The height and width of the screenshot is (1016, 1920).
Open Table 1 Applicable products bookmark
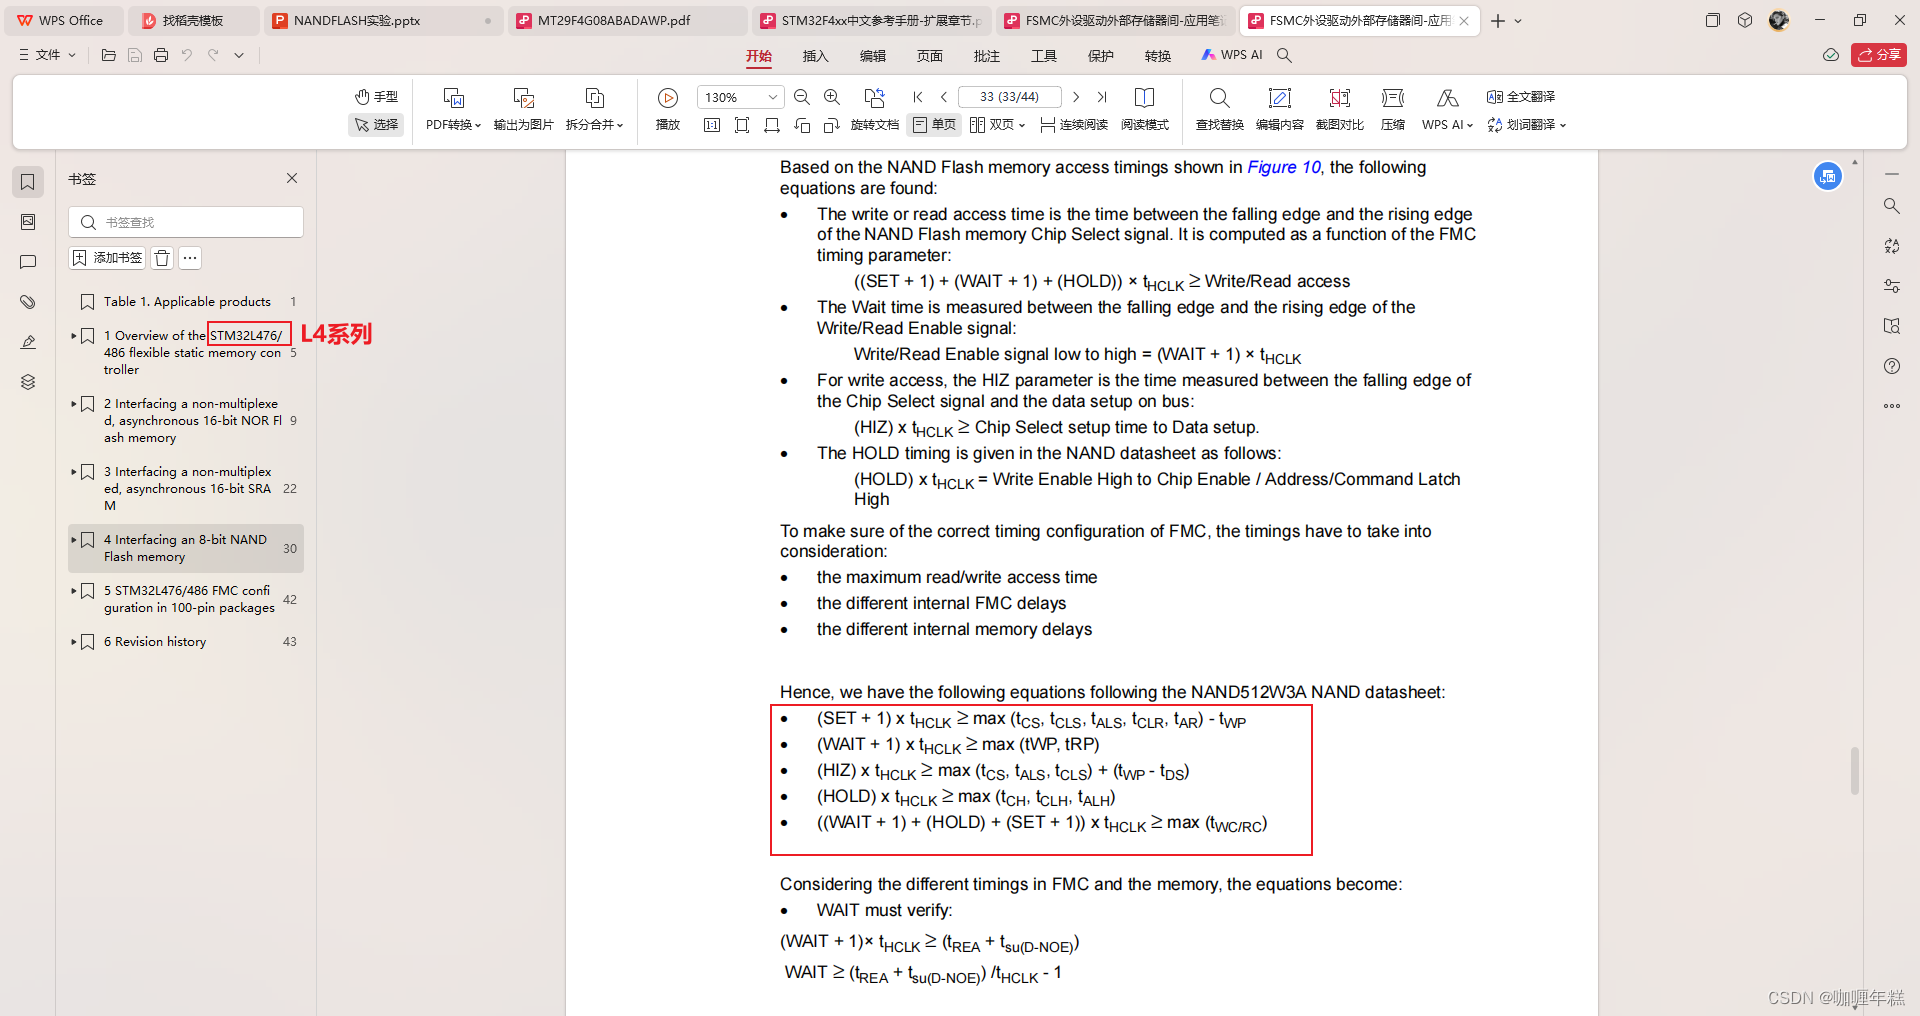[x=187, y=302]
